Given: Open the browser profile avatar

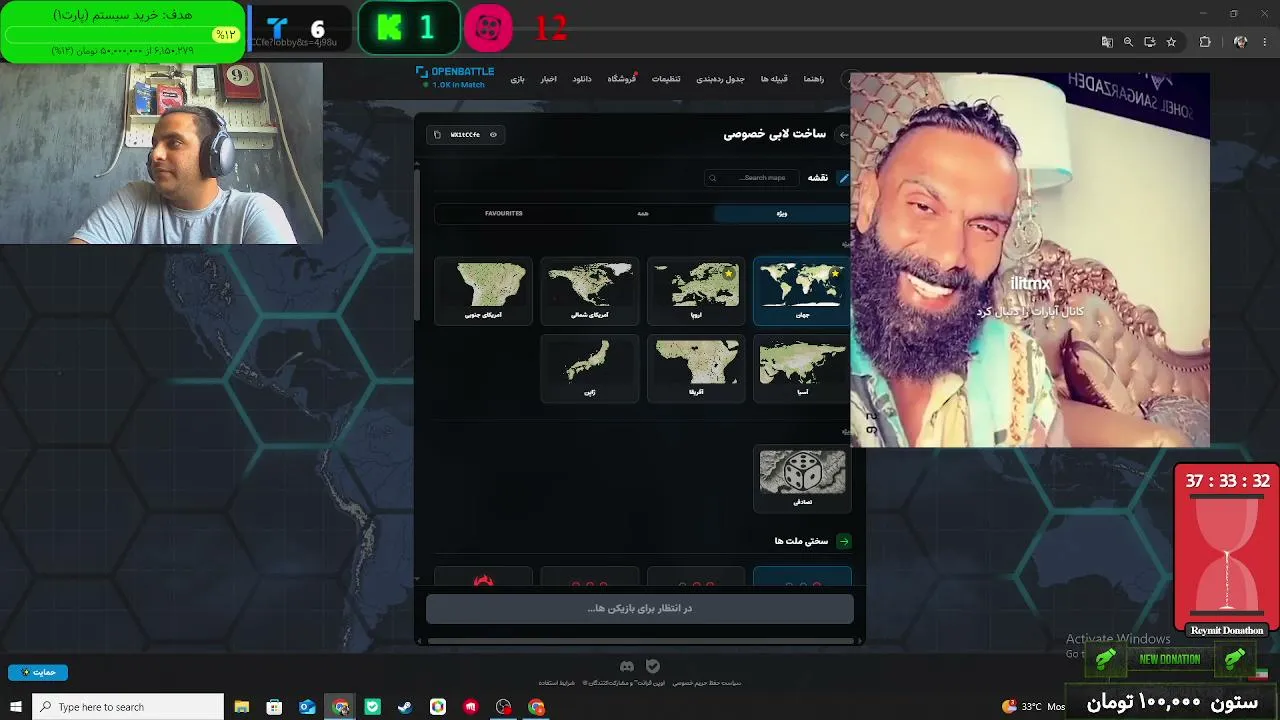Looking at the screenshot, I should point(1240,42).
